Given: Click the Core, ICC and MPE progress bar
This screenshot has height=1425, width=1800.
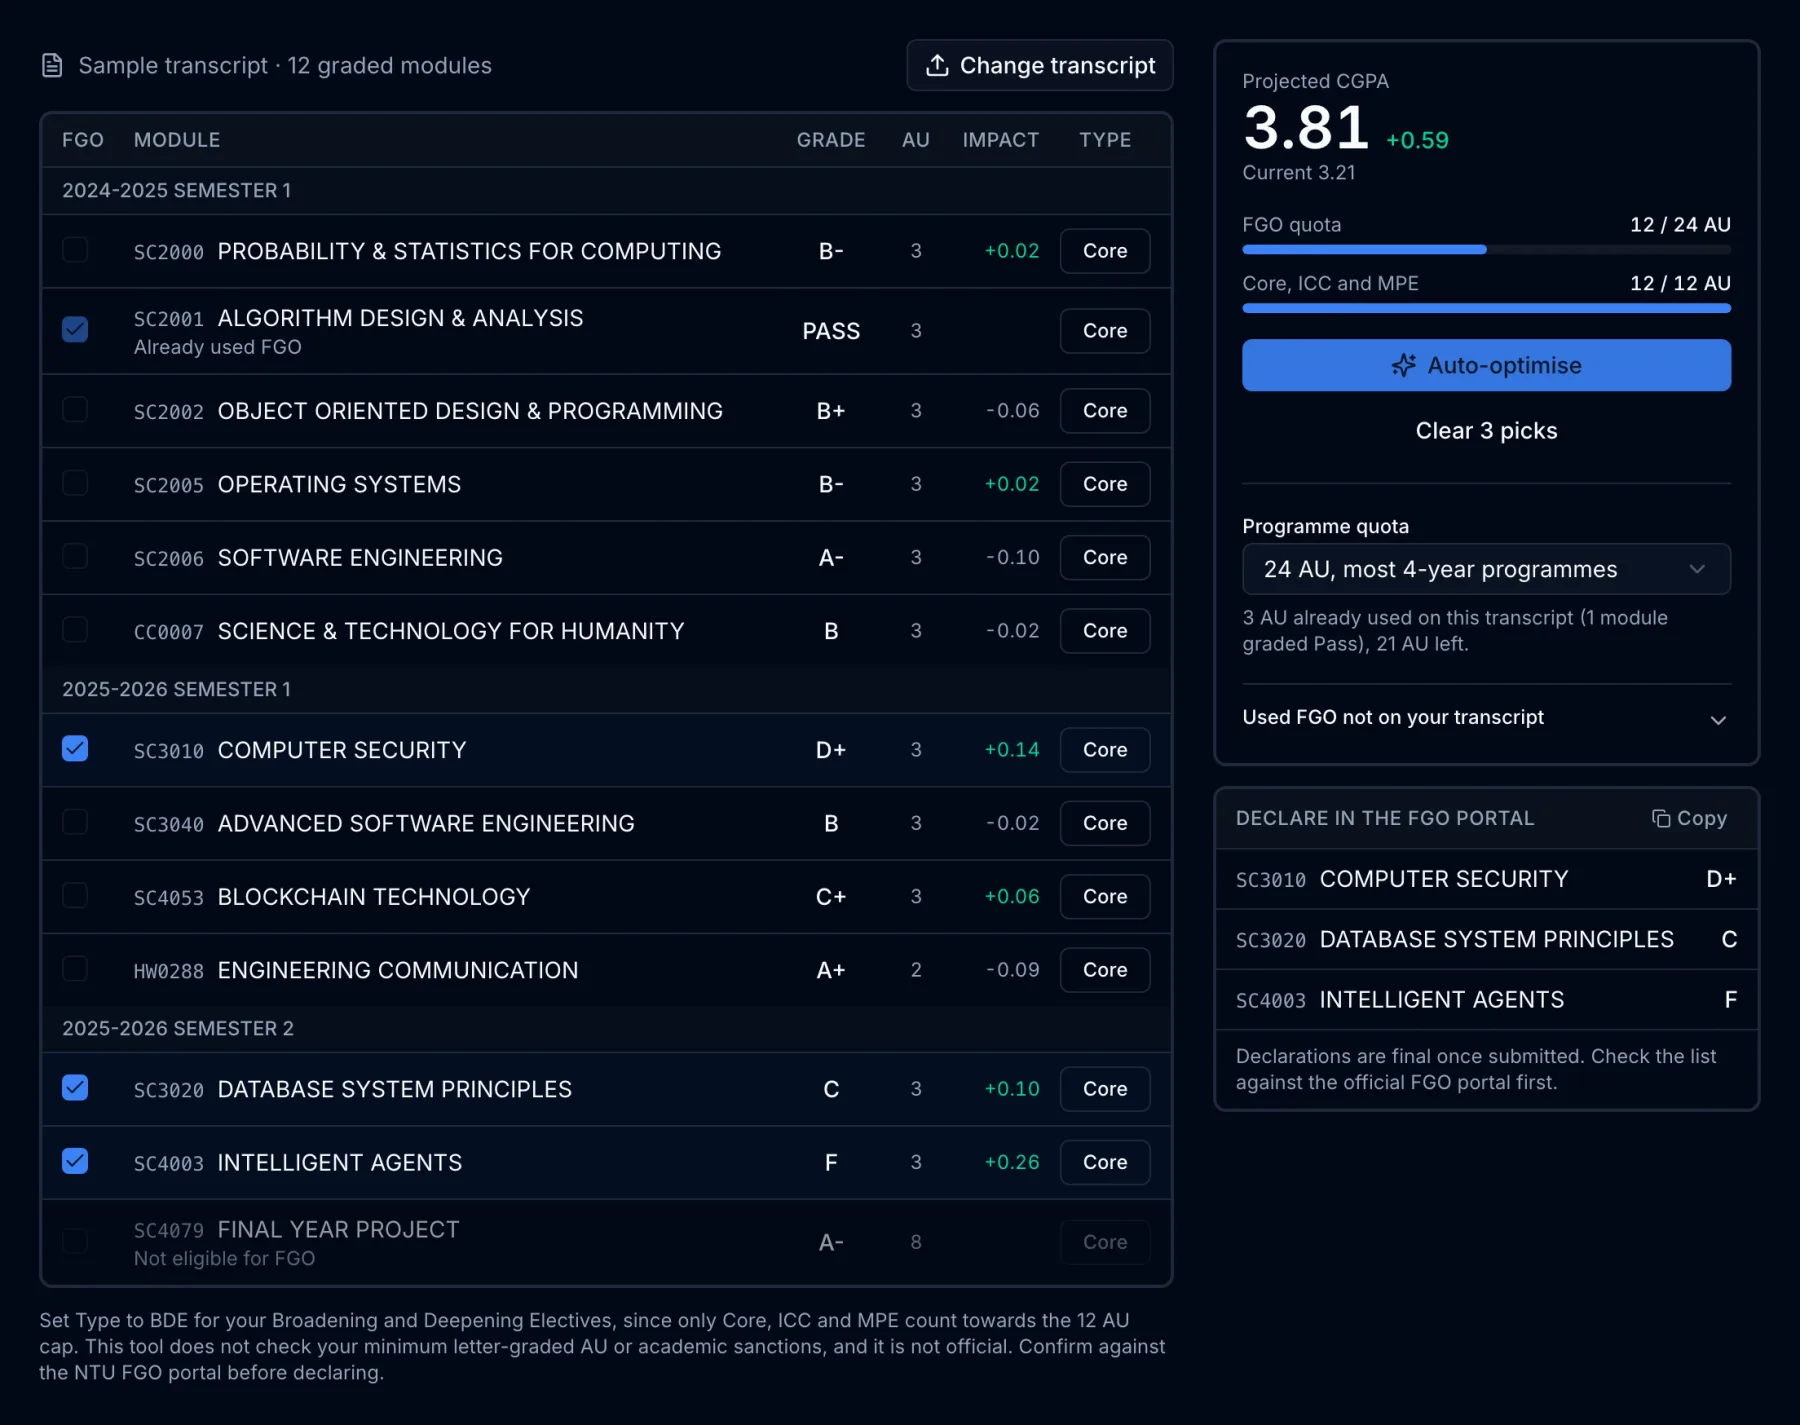Looking at the screenshot, I should [1486, 308].
